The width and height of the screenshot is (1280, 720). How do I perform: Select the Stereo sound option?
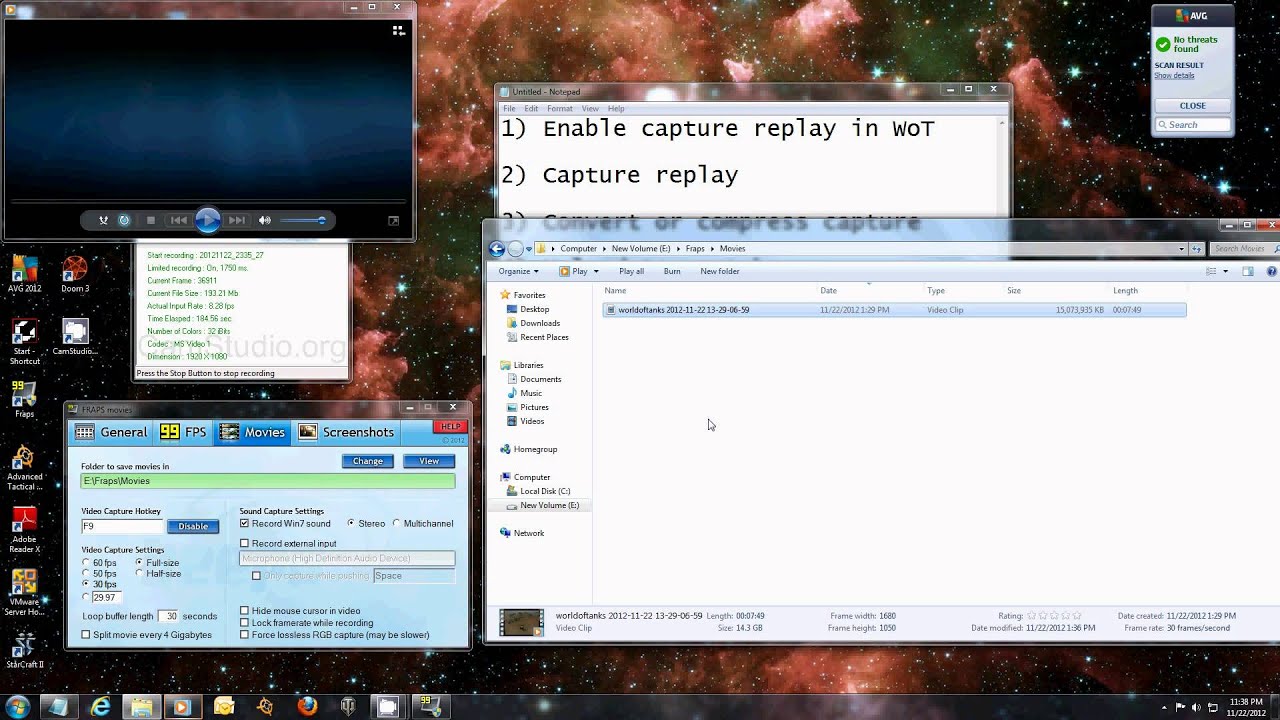coord(366,523)
